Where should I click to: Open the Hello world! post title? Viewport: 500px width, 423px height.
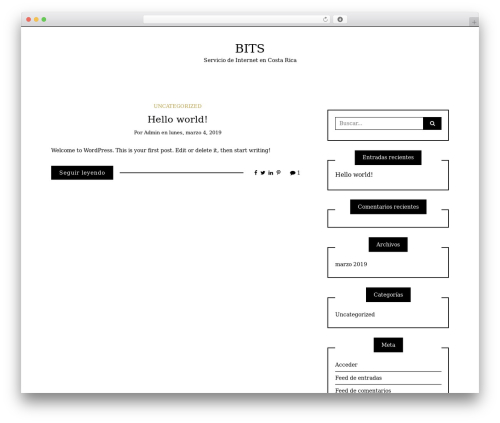178,119
